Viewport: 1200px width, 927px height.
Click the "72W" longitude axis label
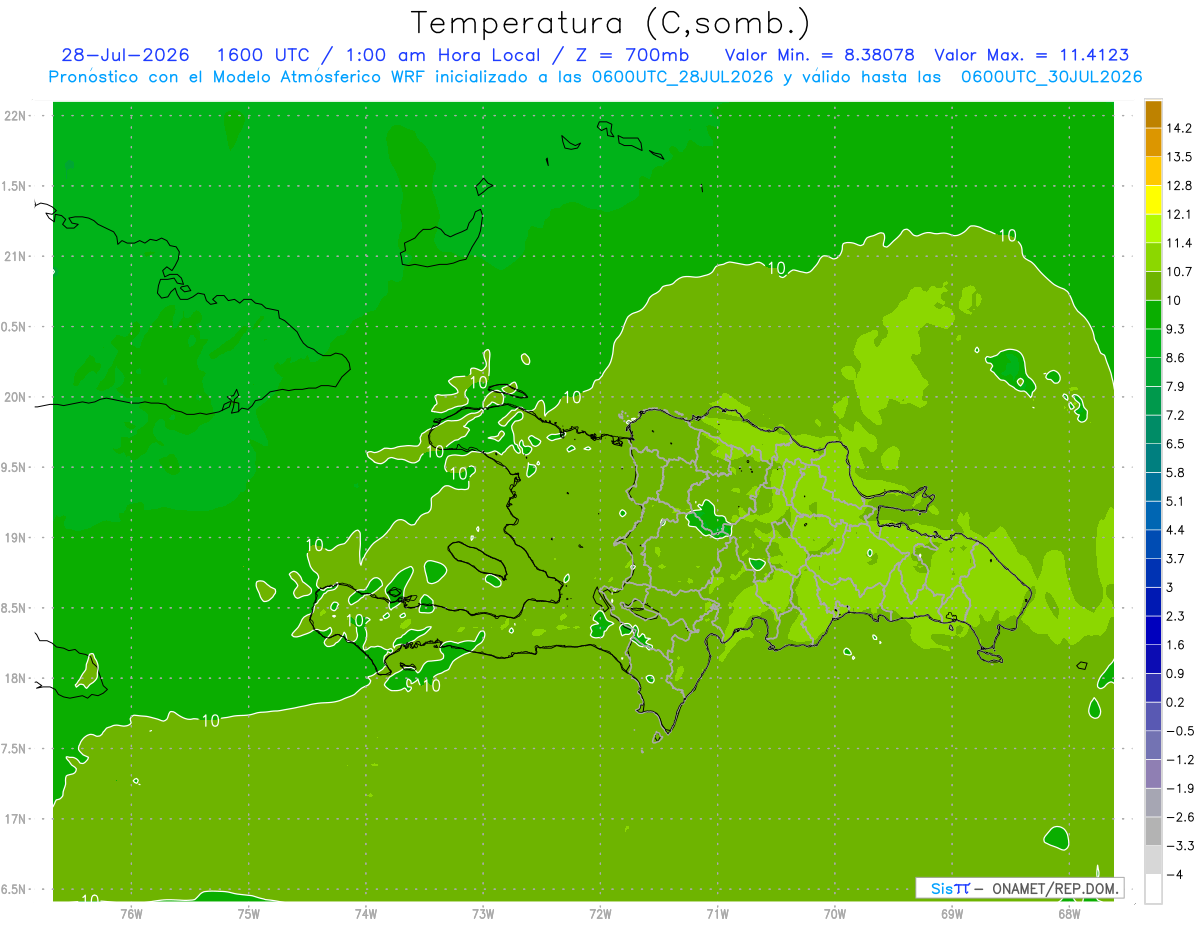pos(601,913)
